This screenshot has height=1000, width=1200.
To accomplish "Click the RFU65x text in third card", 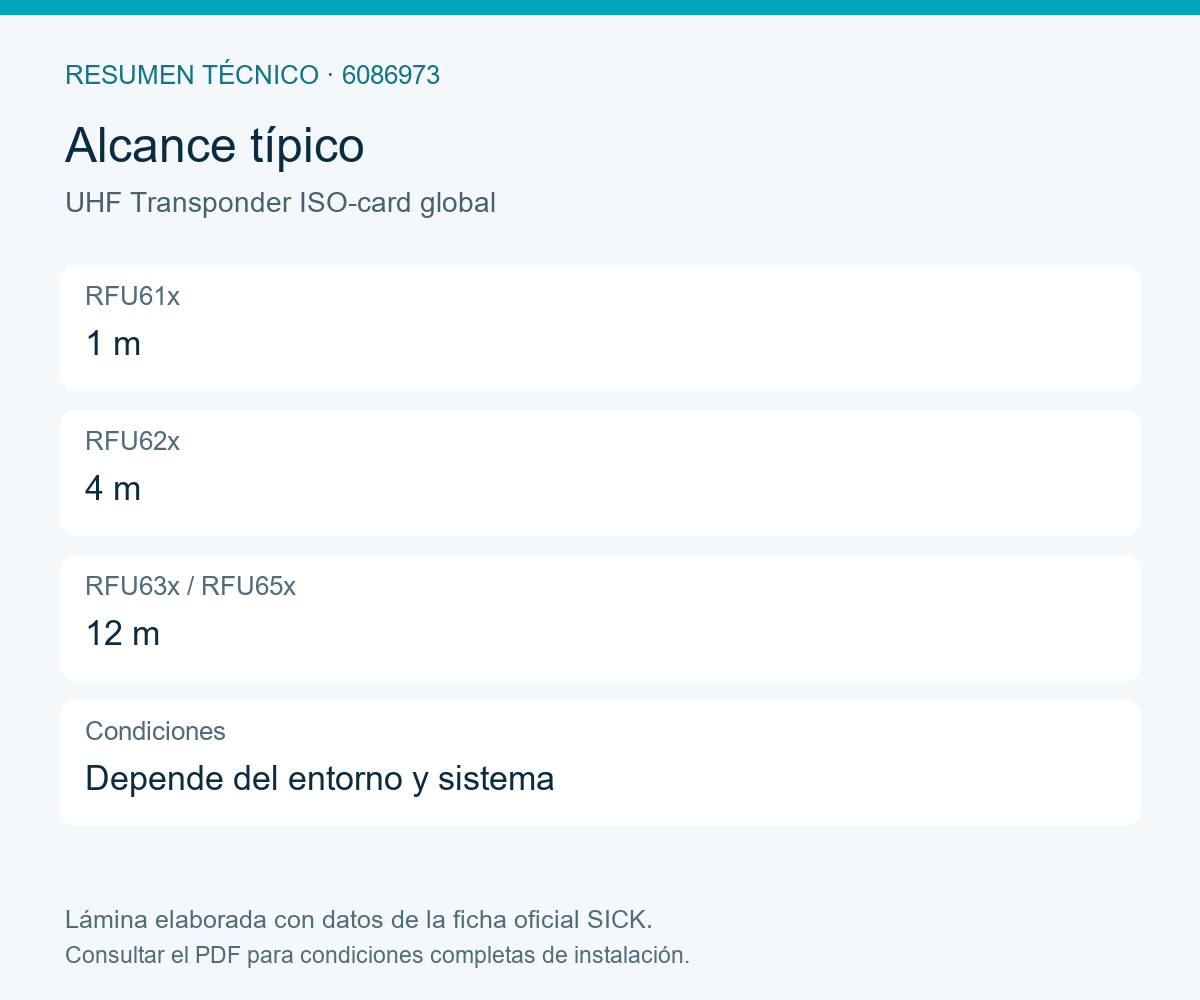I will tap(249, 586).
